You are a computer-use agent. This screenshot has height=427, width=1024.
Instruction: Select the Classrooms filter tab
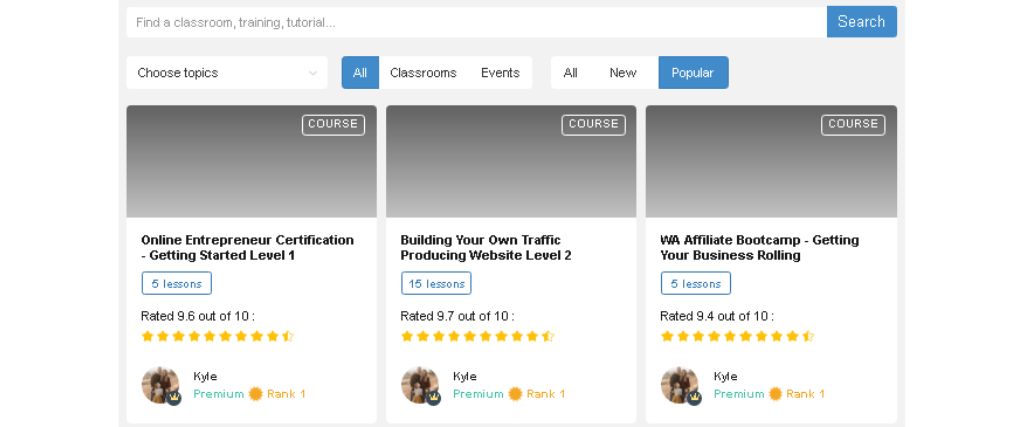[423, 72]
